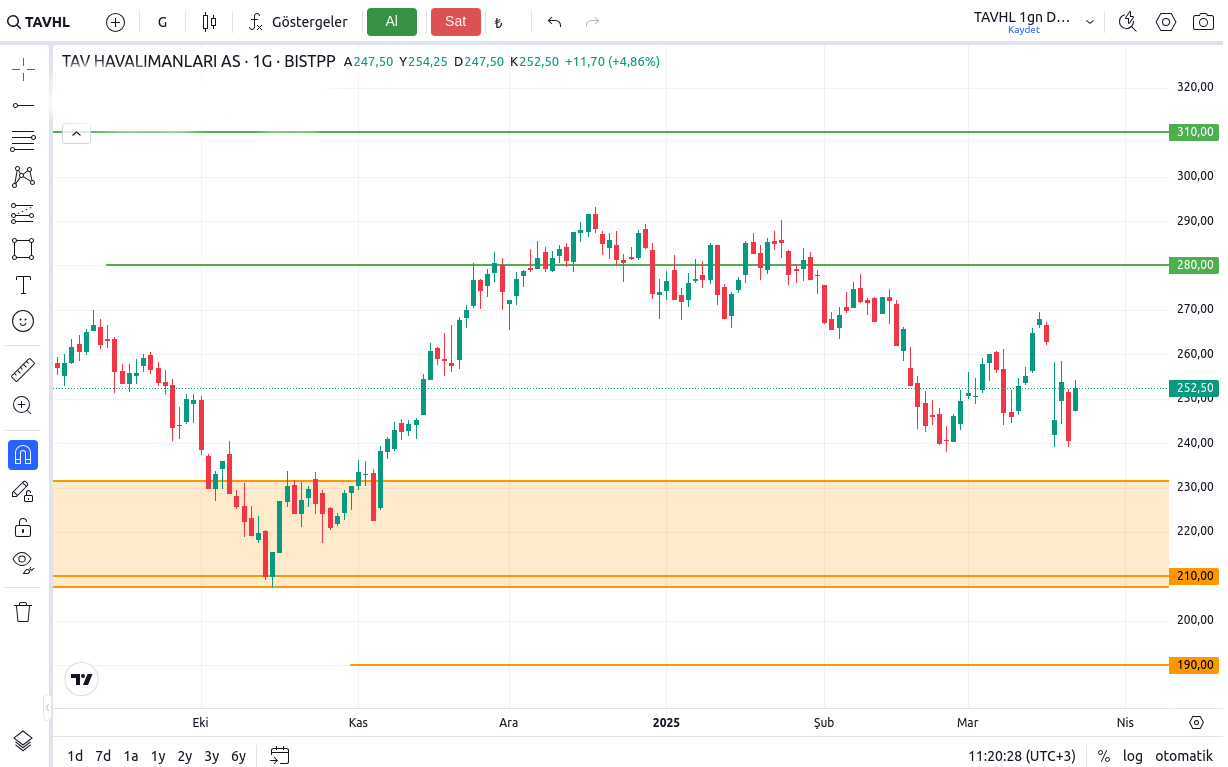Open go to date calendar icon
Viewport: 1228px width, 767px height.
click(x=280, y=756)
